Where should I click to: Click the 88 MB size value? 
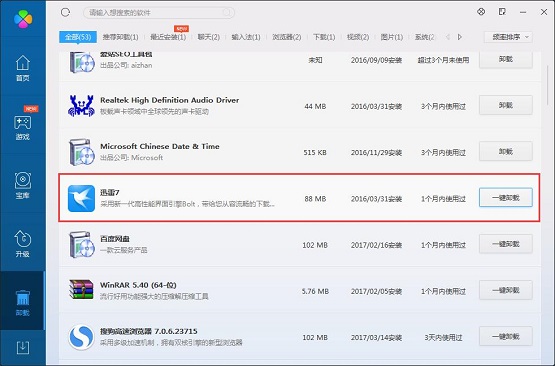click(x=315, y=199)
